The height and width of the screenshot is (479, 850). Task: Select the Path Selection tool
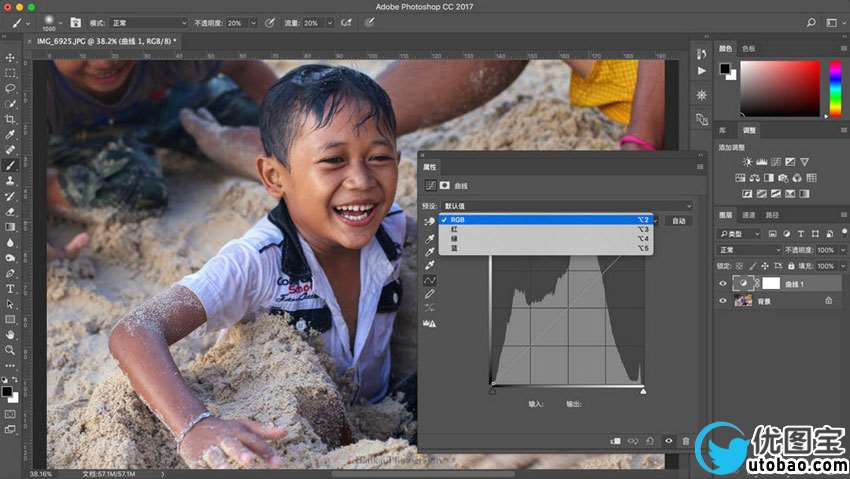[x=10, y=304]
